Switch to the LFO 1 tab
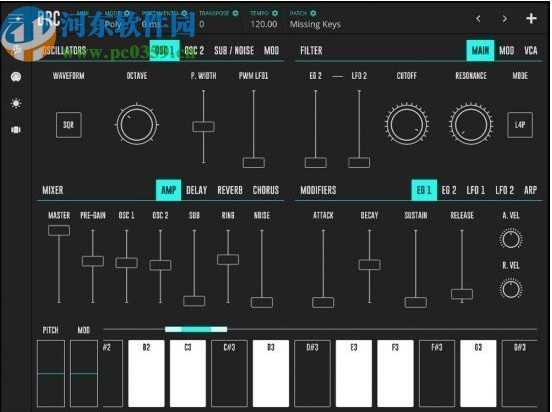 click(476, 190)
